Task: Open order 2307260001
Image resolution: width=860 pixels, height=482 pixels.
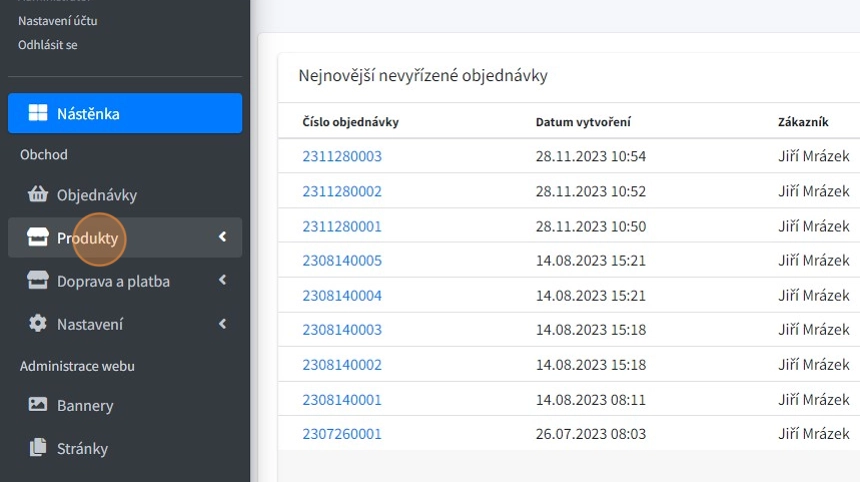Action: pos(342,434)
